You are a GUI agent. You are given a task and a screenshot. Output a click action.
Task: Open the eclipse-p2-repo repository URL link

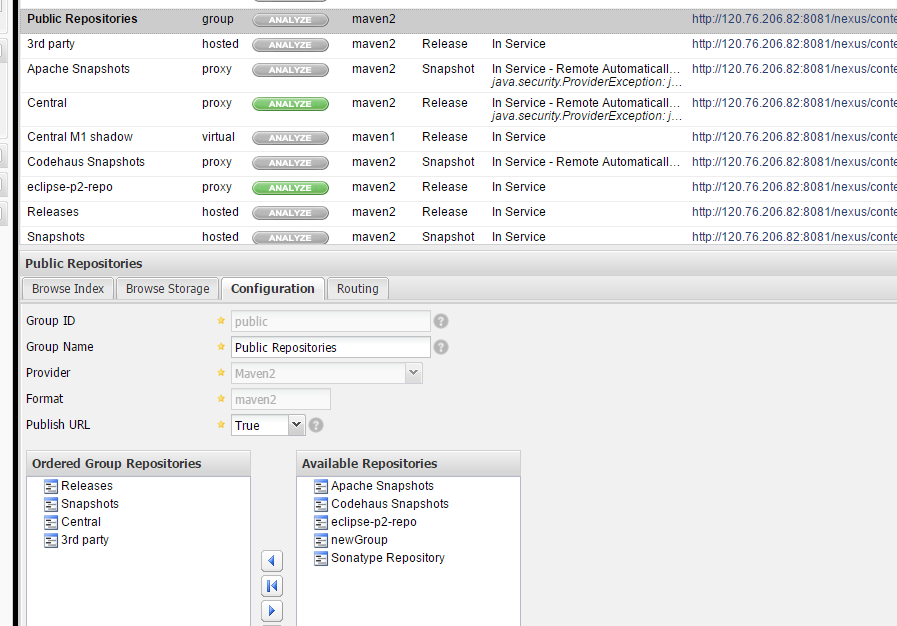pyautogui.click(x=794, y=187)
